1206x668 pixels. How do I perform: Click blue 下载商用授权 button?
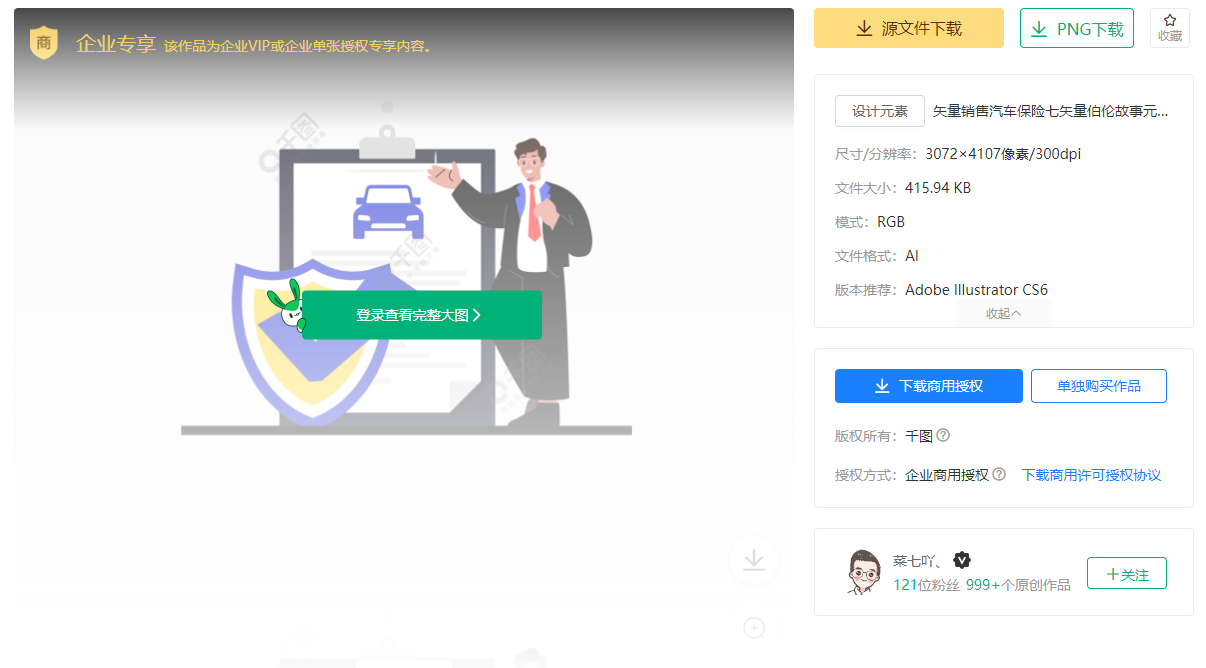pos(928,386)
